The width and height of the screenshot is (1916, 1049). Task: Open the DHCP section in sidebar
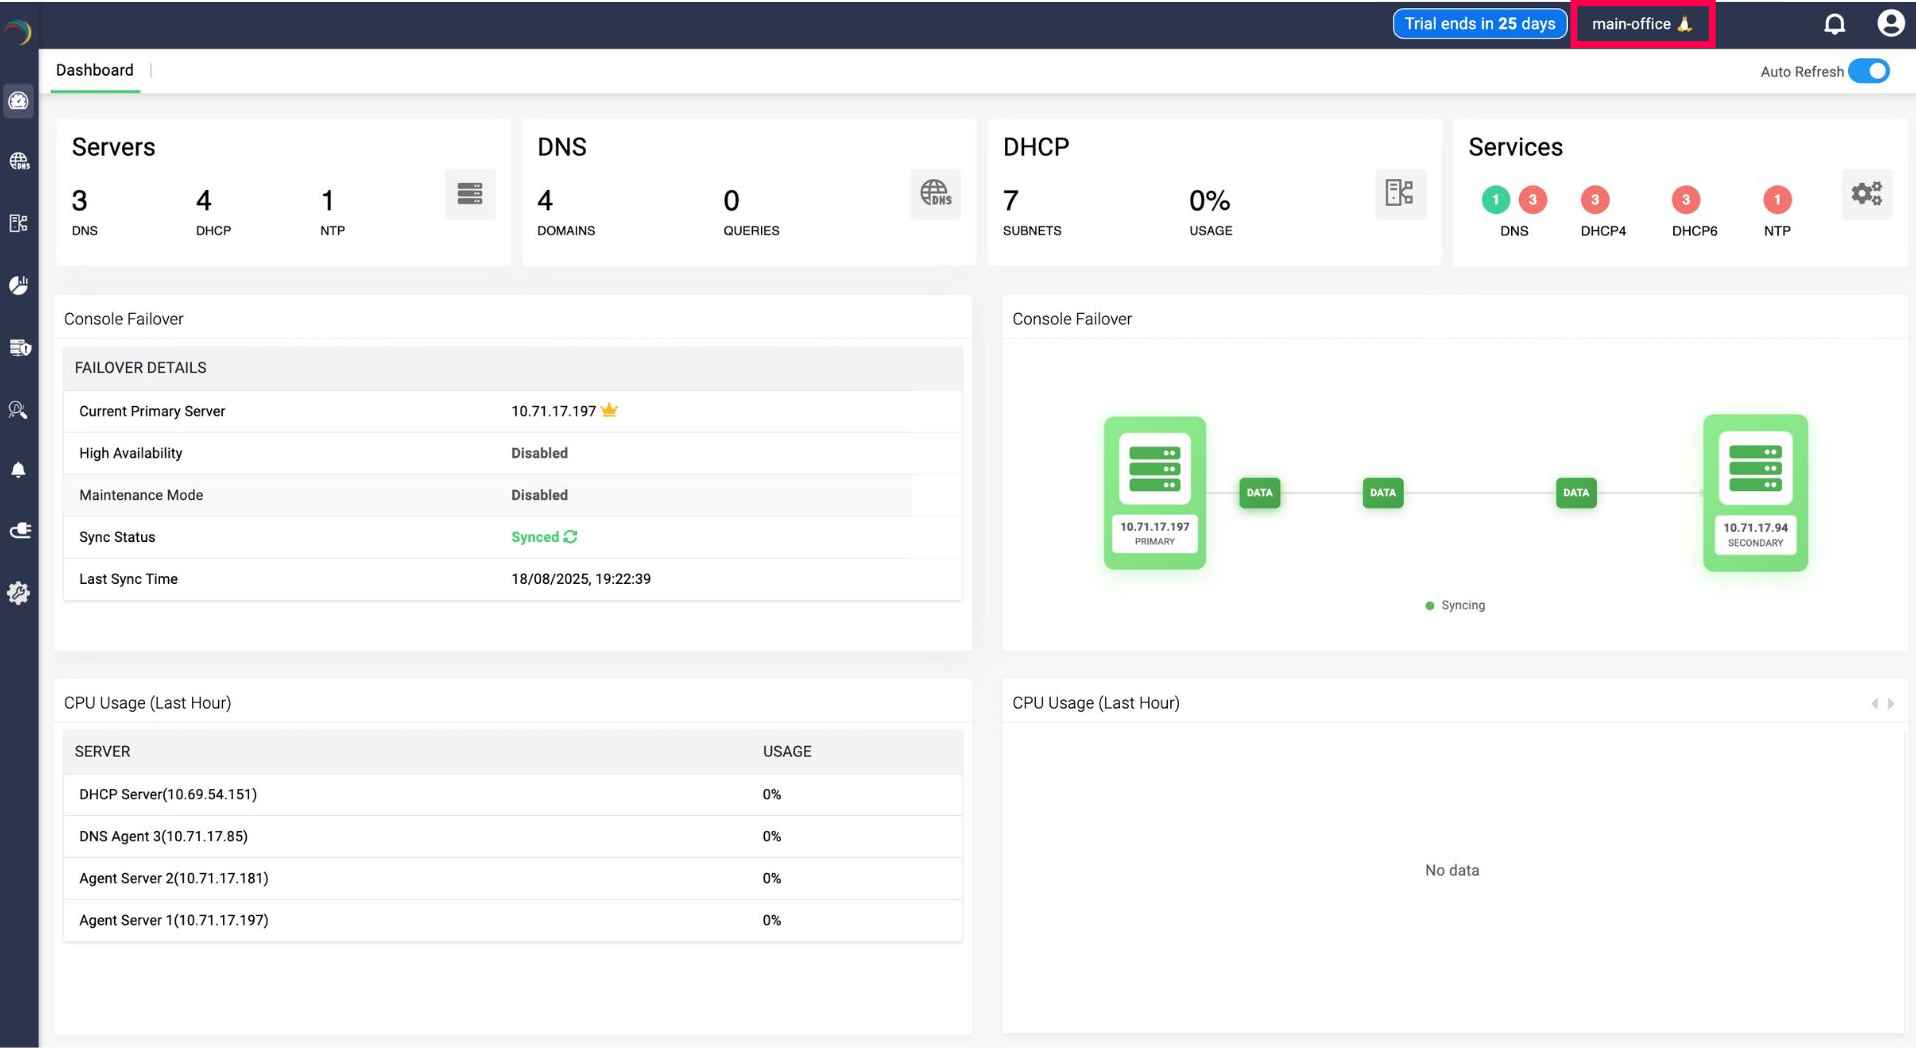click(19, 223)
